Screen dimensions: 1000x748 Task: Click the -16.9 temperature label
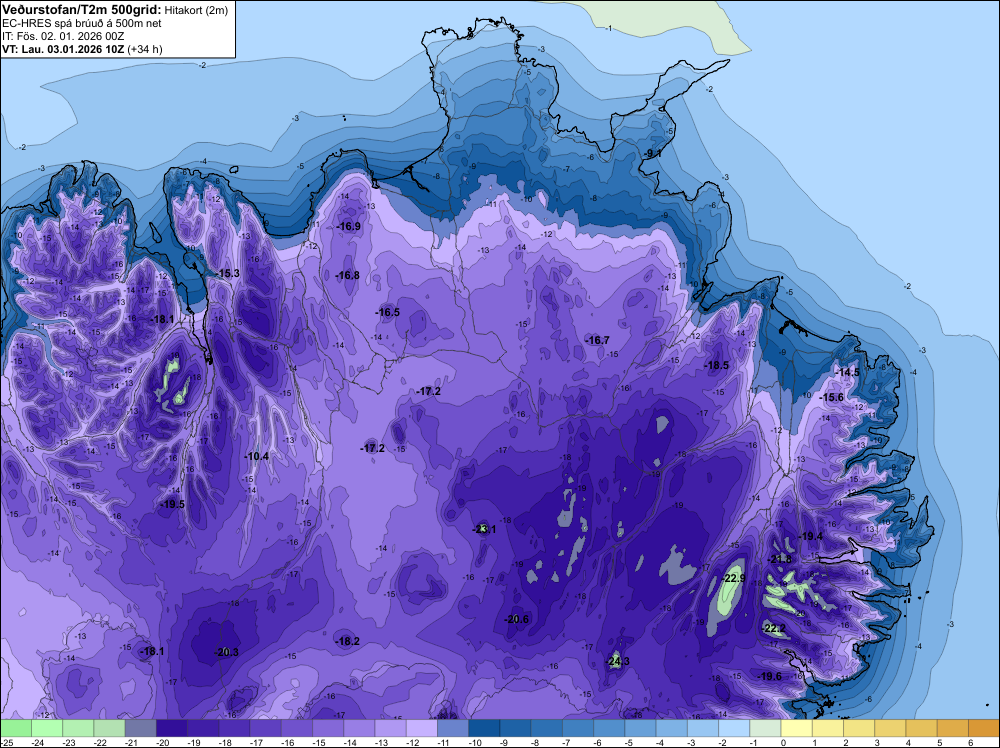(349, 226)
